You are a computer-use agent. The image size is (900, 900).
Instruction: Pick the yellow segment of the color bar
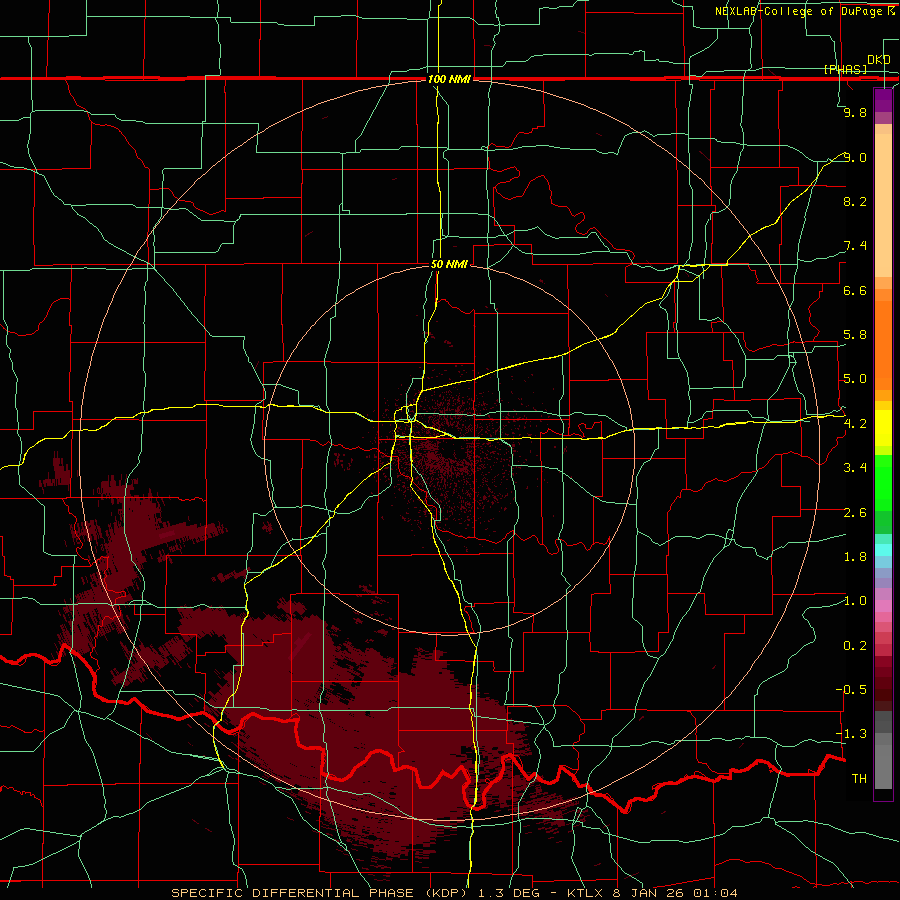click(x=883, y=428)
